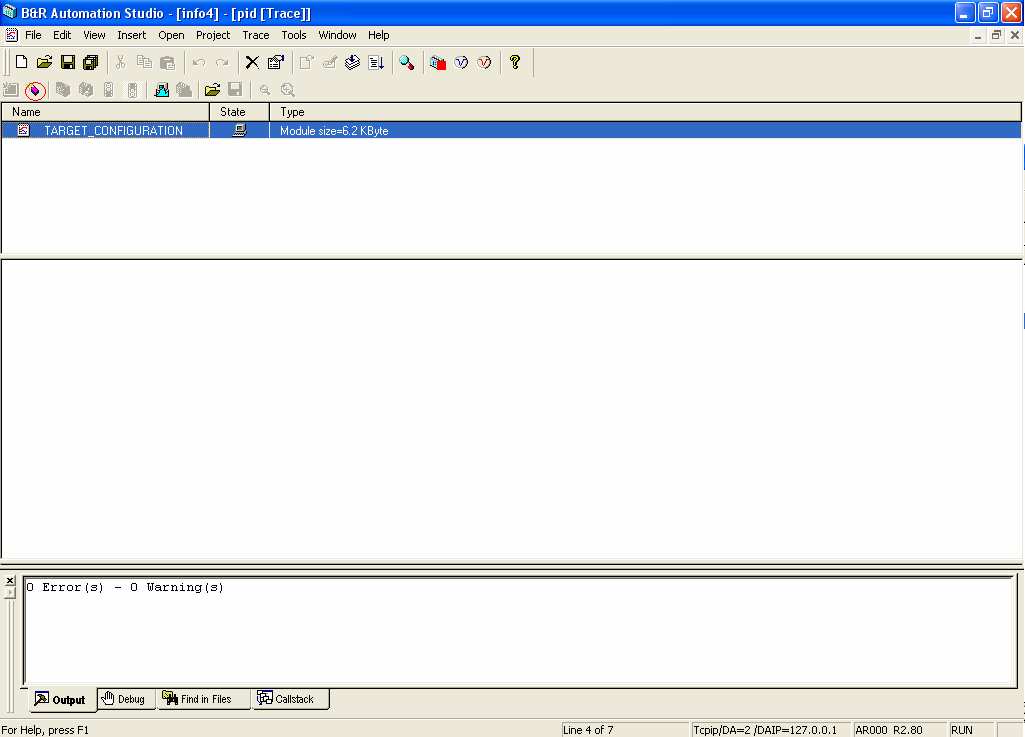Select the TARGET_CONFIGURATION row
1025x737 pixels.
coord(511,130)
